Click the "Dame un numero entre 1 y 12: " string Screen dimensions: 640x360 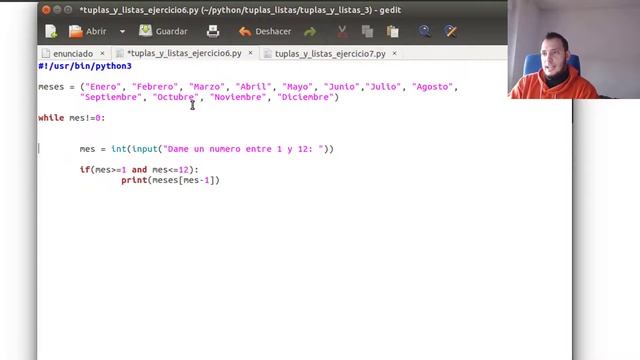click(x=243, y=149)
